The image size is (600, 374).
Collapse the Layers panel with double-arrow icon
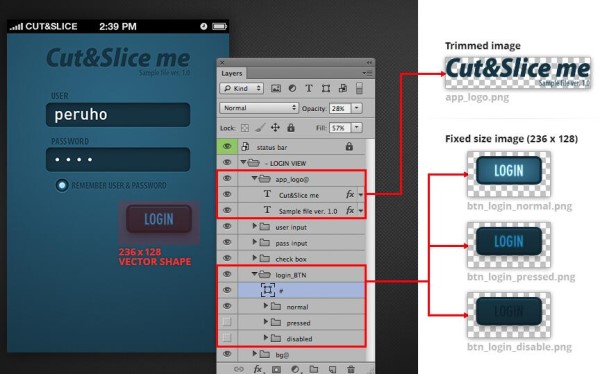pyautogui.click(x=369, y=62)
